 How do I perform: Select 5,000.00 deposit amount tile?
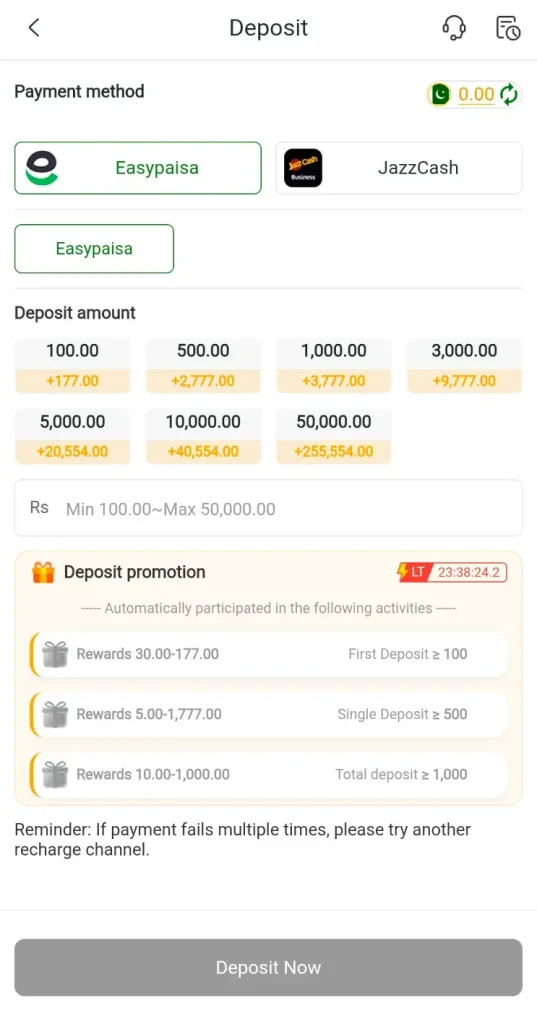pyautogui.click(x=73, y=436)
